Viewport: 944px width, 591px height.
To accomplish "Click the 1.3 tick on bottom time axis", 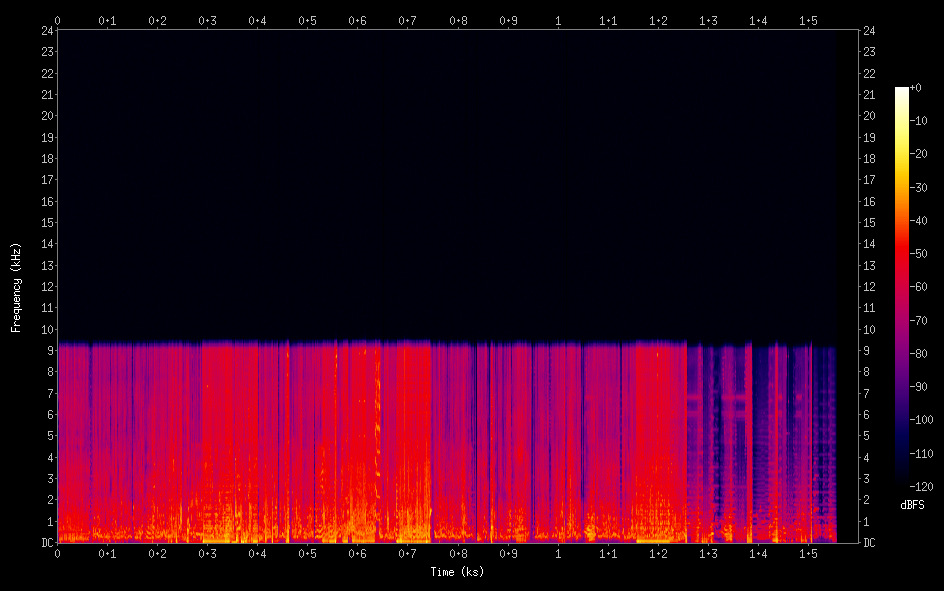I will click(x=708, y=553).
